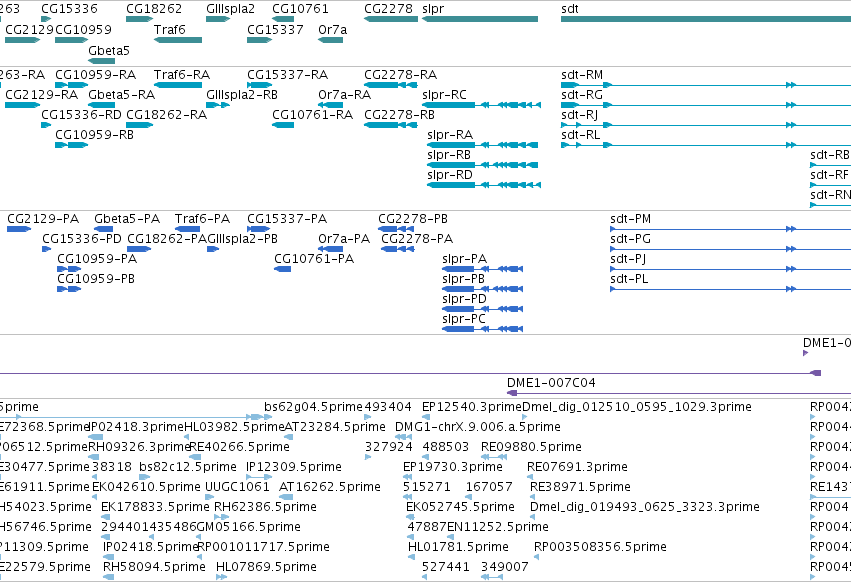Select the RE07691.3prime EST label
This screenshot has height=582, width=851.
(577, 467)
